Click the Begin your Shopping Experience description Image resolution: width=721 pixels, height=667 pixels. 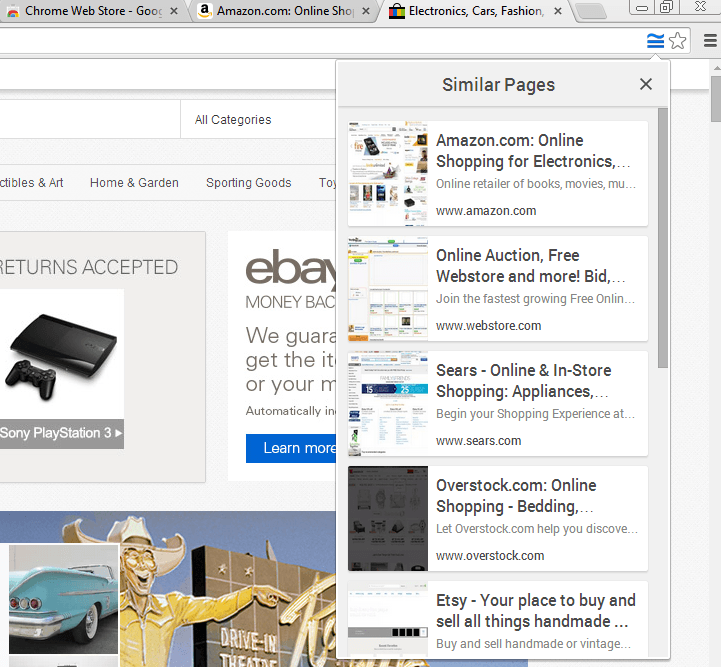pos(535,414)
